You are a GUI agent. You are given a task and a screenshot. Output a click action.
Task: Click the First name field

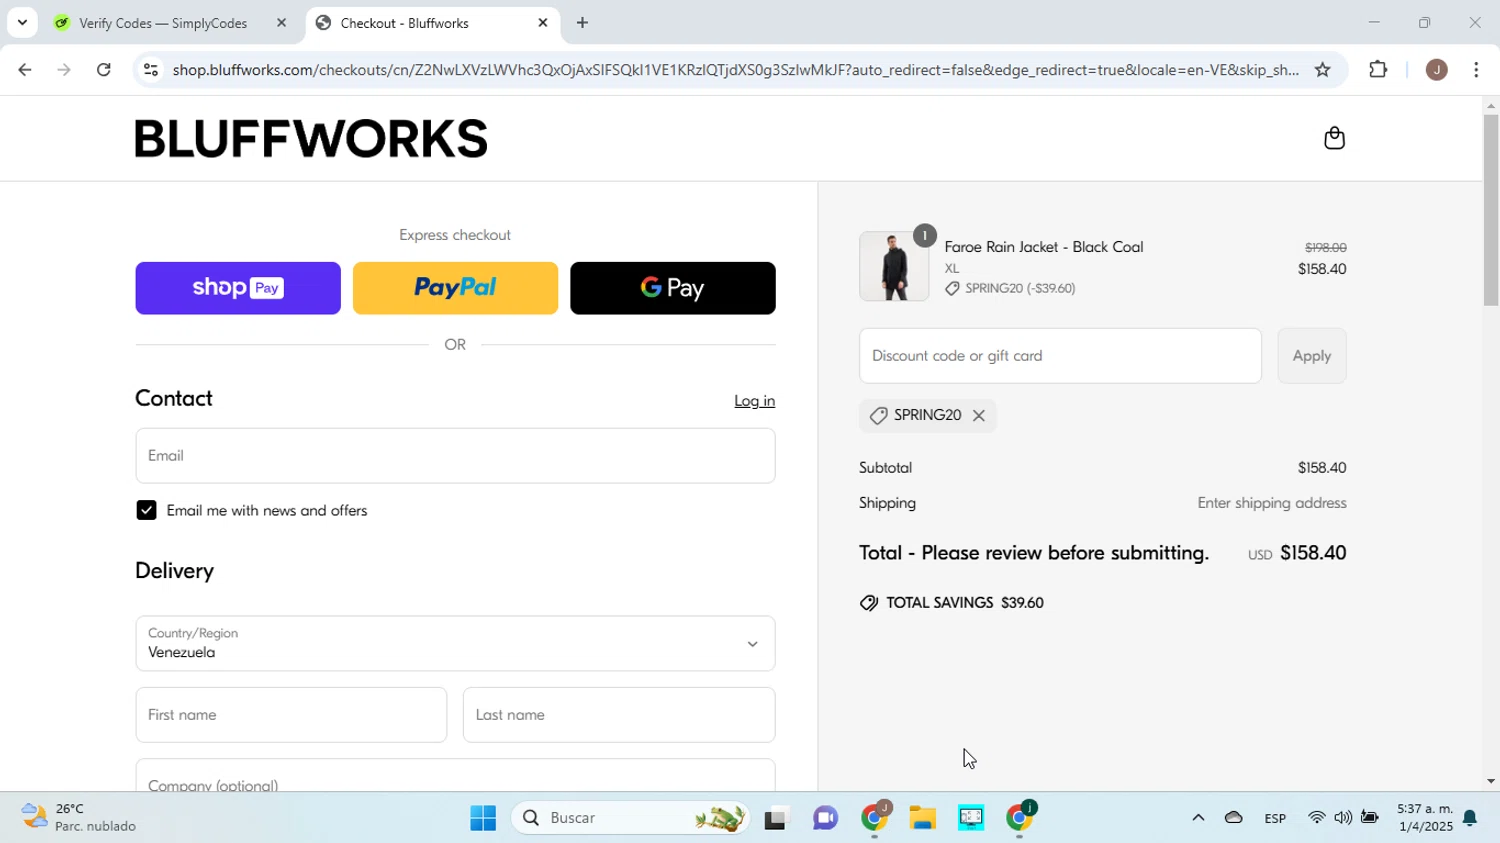click(291, 715)
